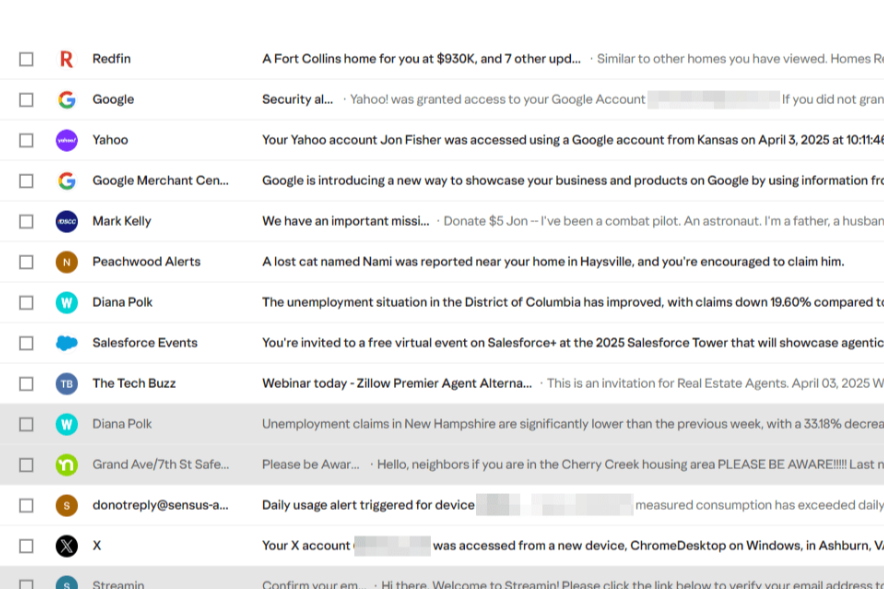Screen dimensions: 884x589
Task: Open the 'Google is introducing a new way' email
Action: click(573, 180)
